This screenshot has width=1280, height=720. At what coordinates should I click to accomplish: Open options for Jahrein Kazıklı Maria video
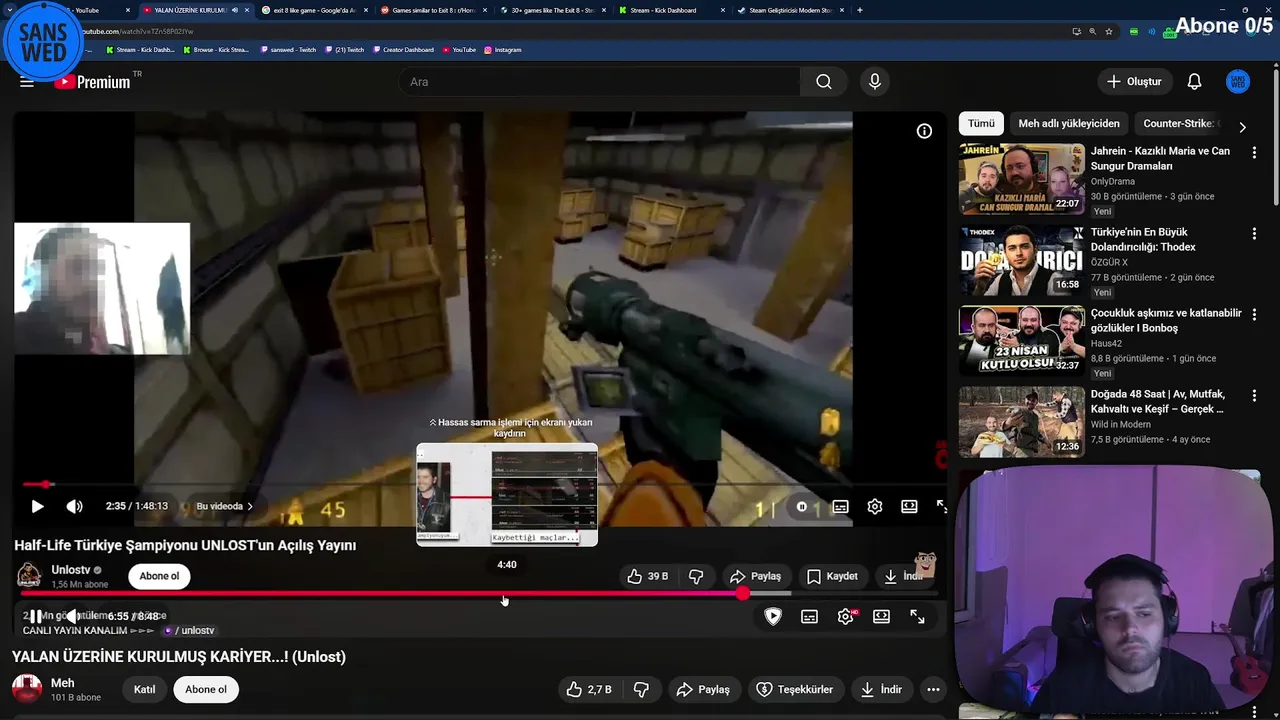1254,153
